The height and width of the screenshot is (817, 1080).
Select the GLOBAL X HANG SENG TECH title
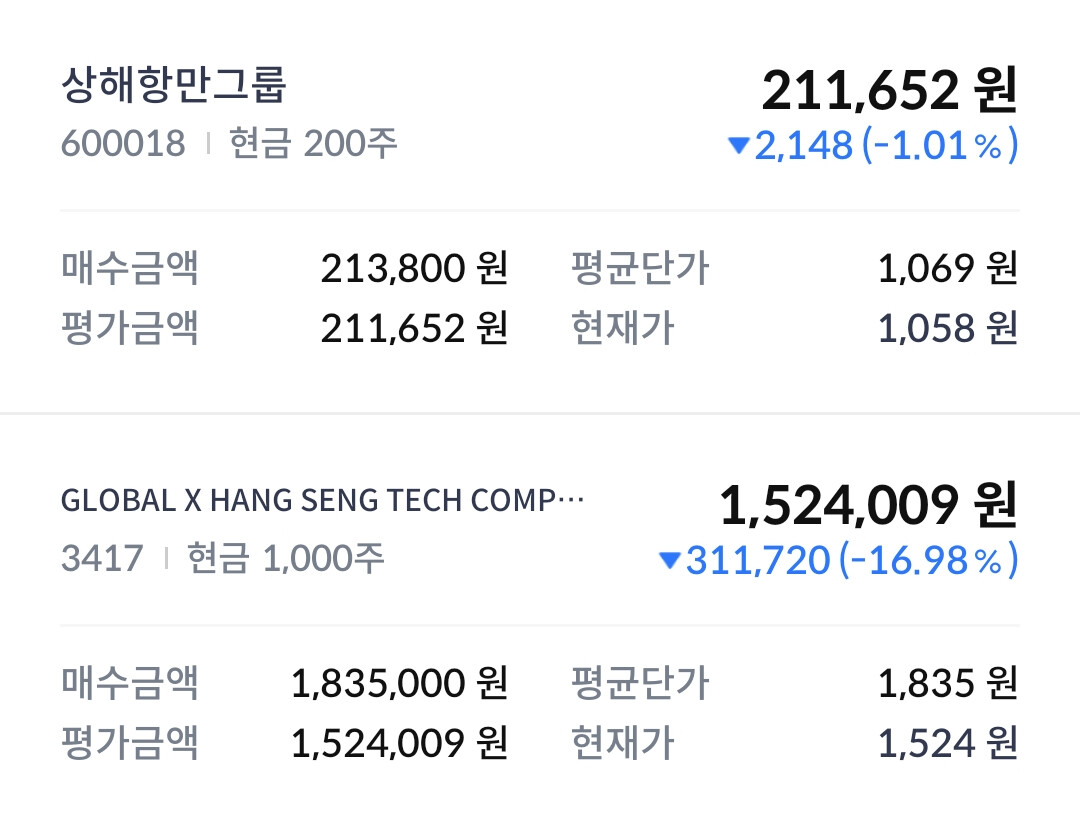tap(322, 501)
